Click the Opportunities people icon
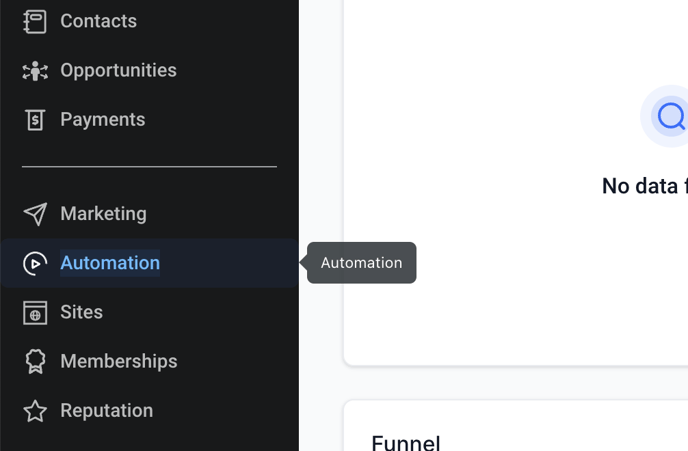Screen dimensions: 688x451 (35, 70)
